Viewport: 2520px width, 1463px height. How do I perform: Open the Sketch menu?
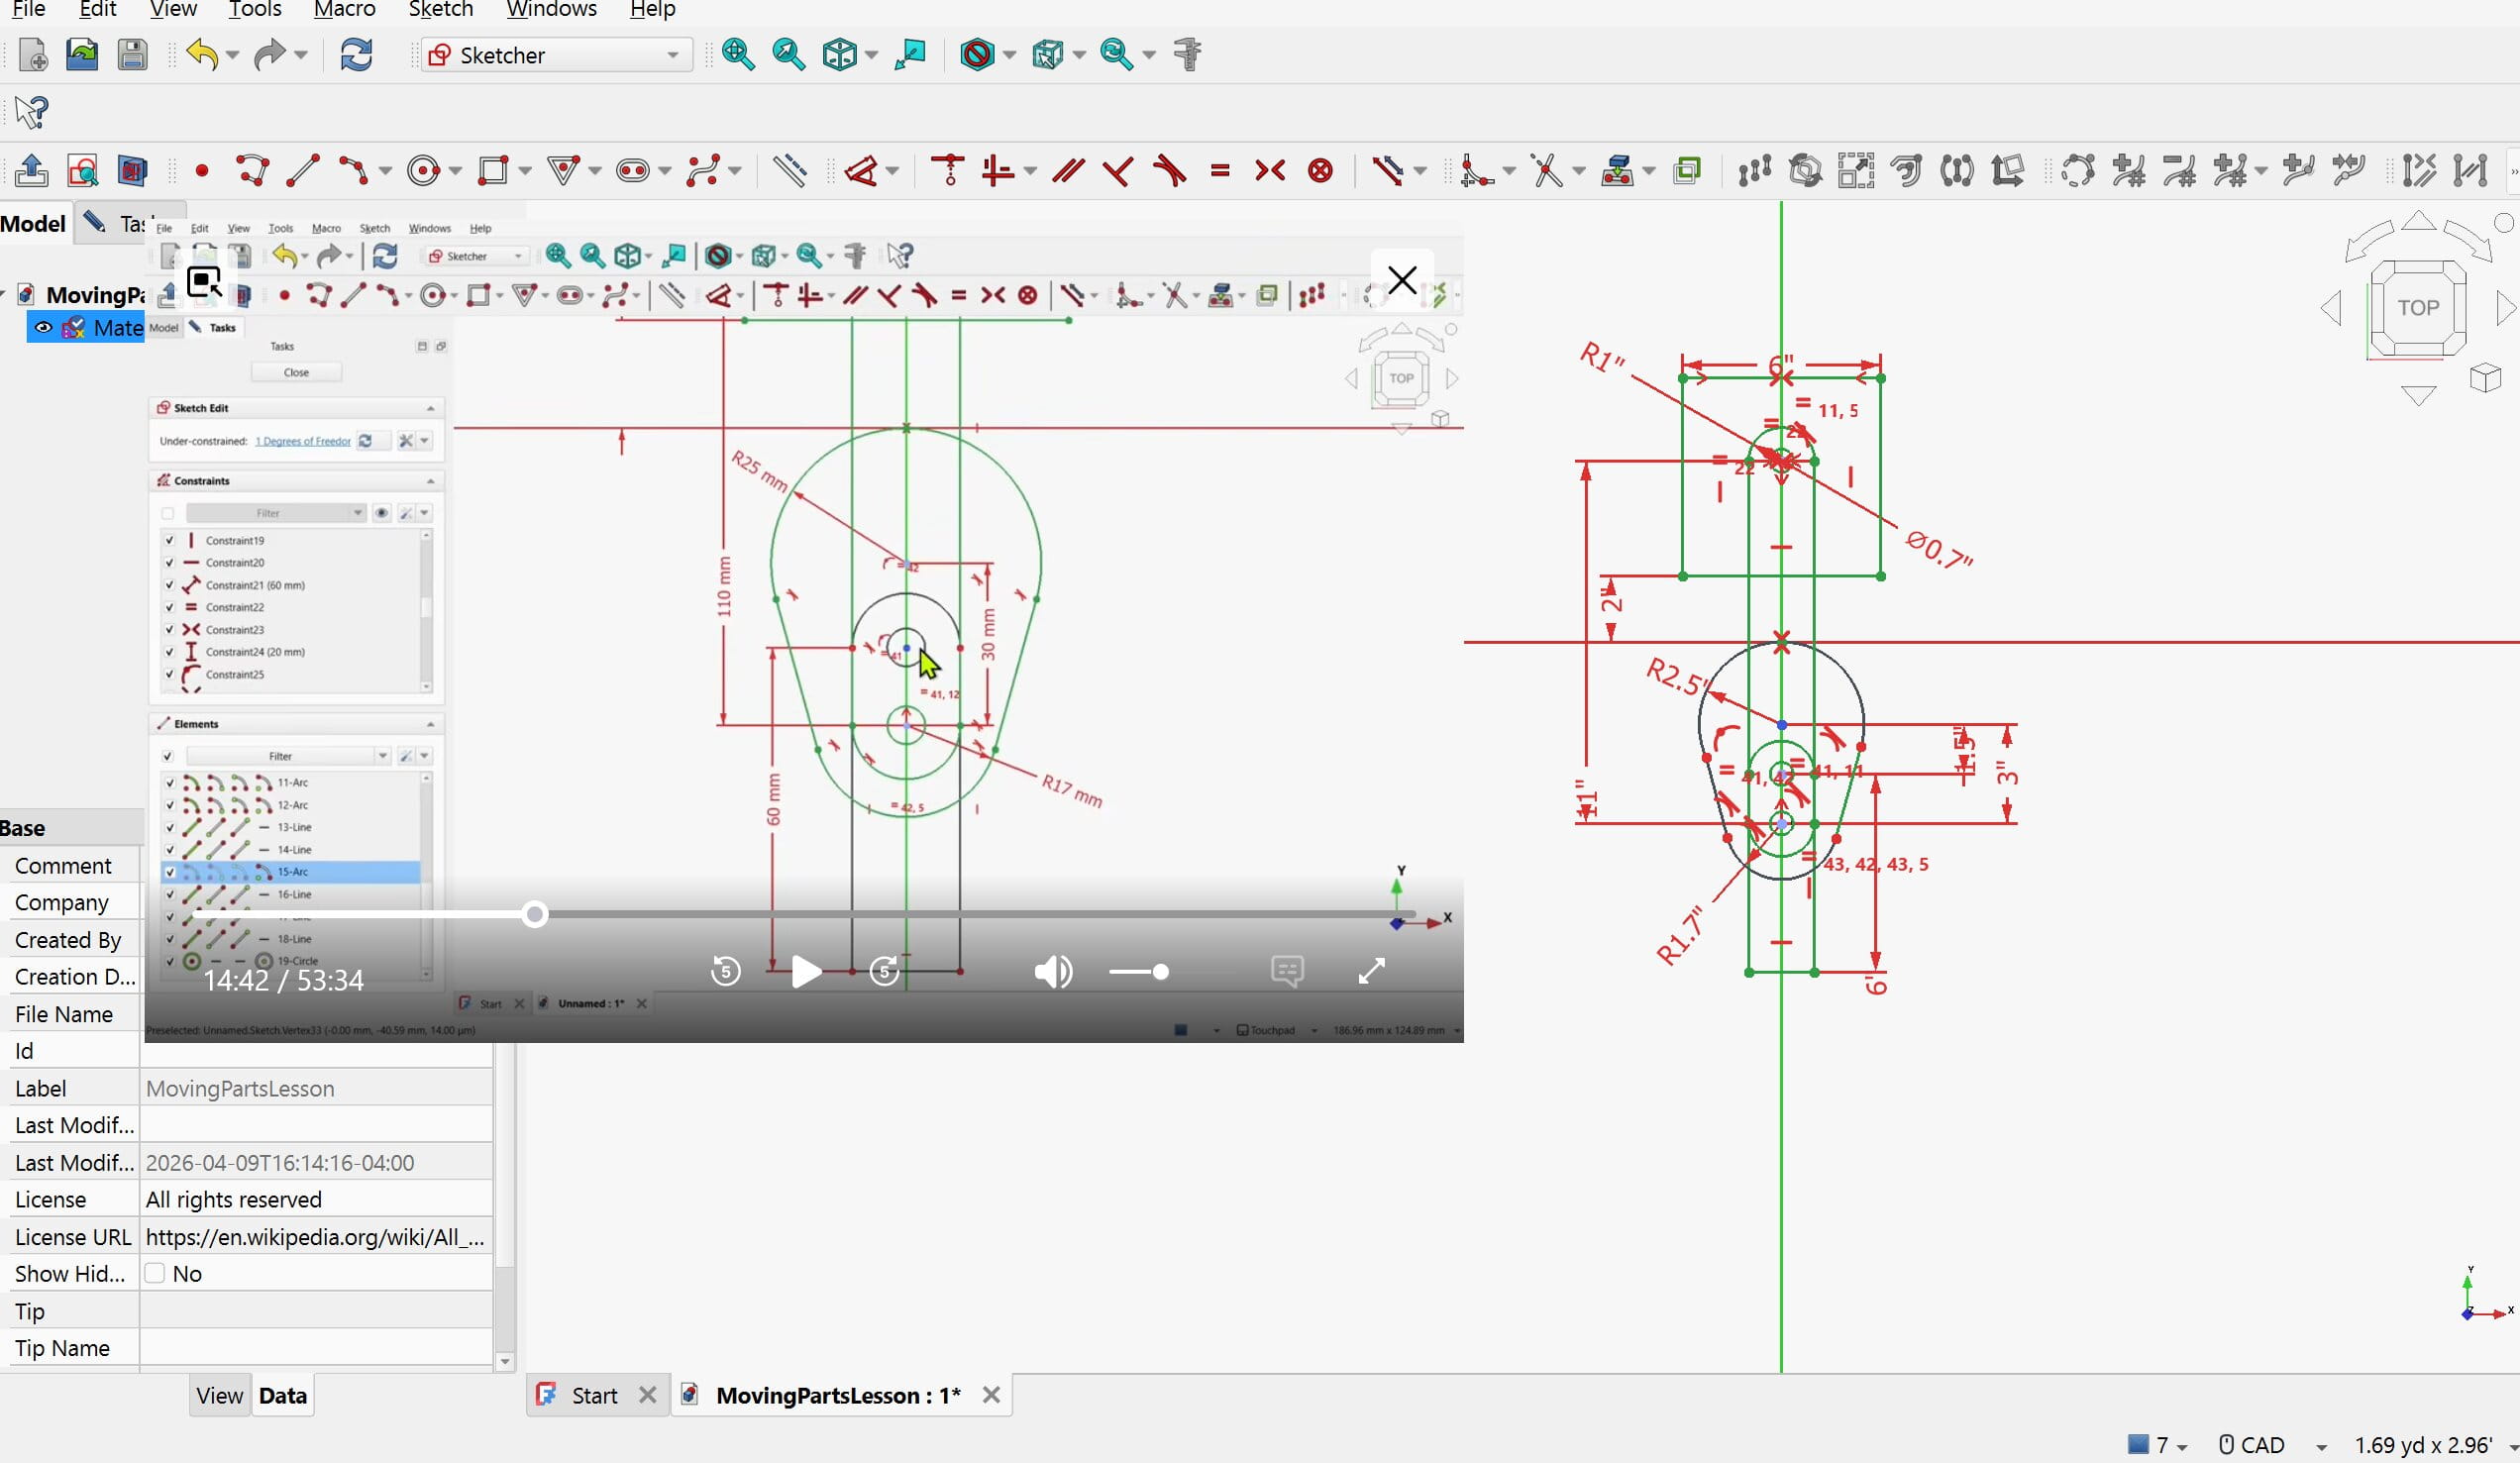(x=440, y=10)
